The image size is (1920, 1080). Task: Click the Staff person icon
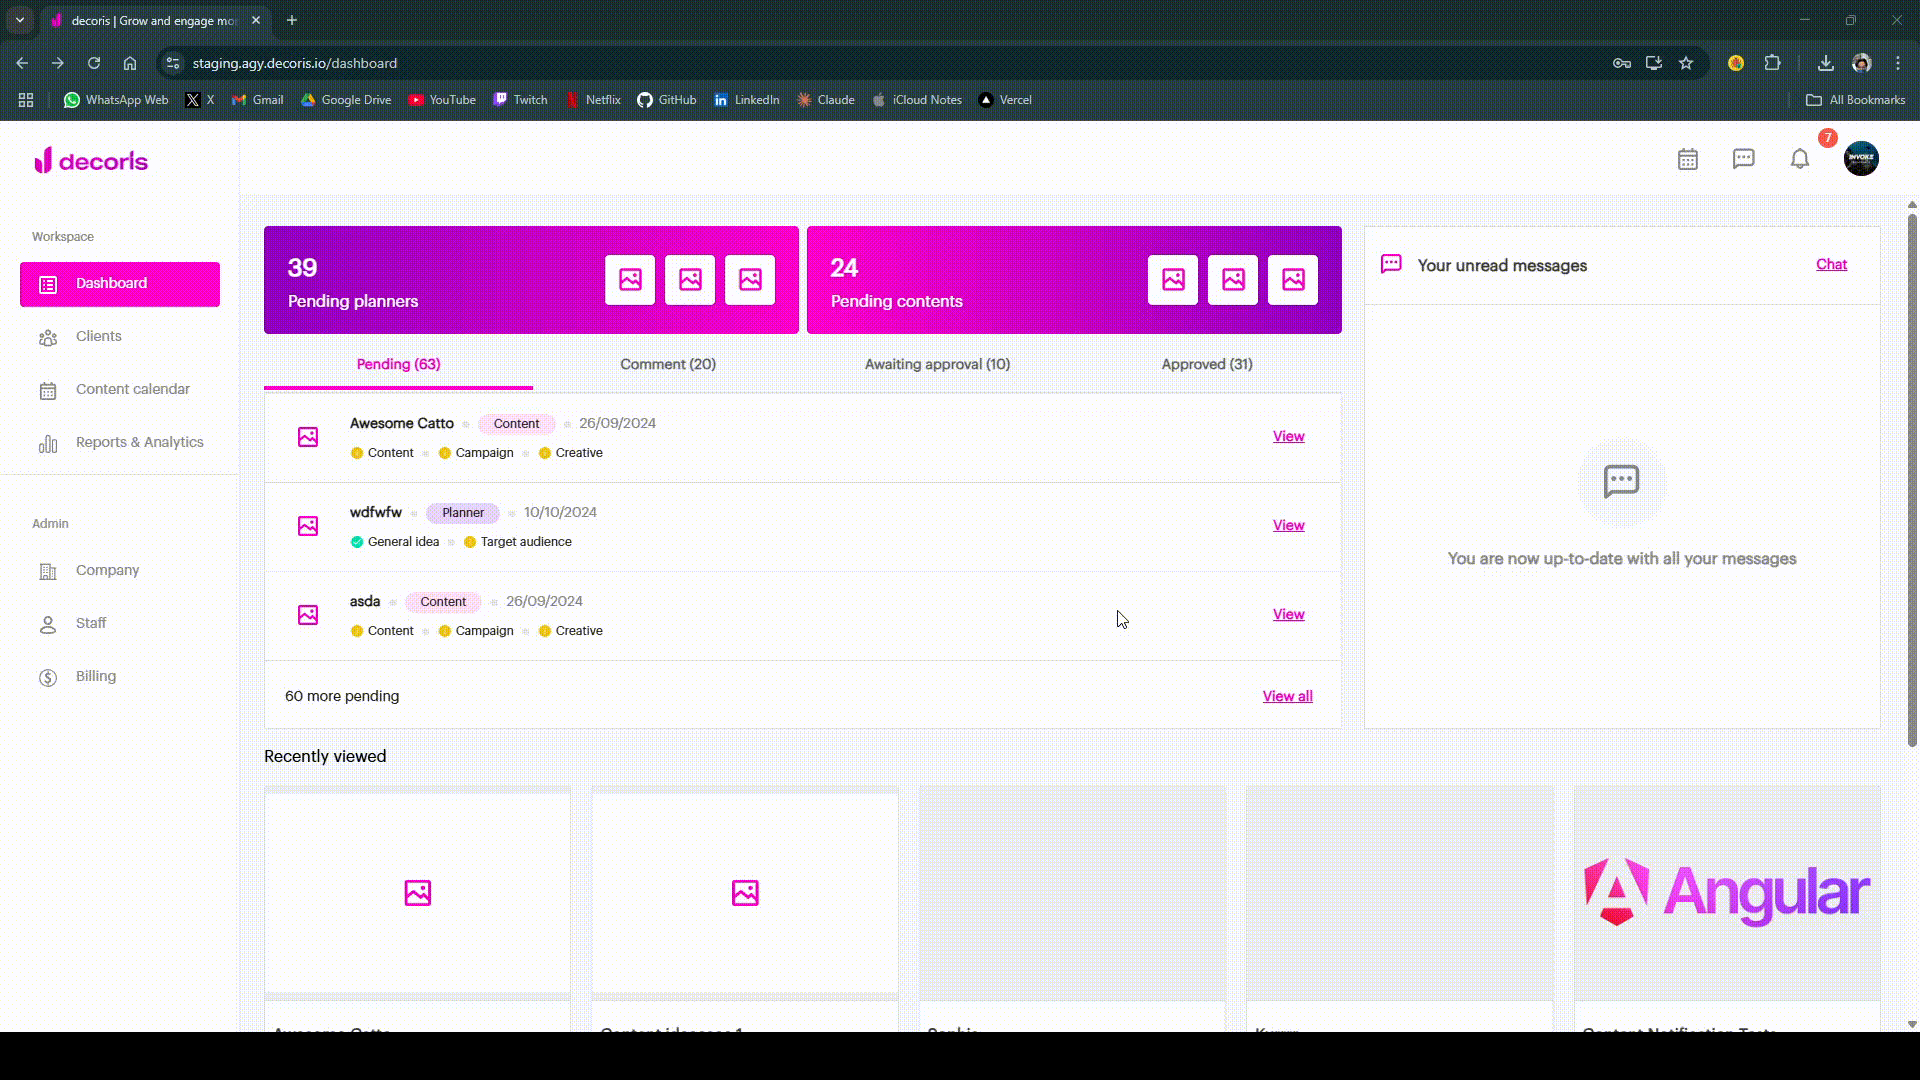coord(48,625)
